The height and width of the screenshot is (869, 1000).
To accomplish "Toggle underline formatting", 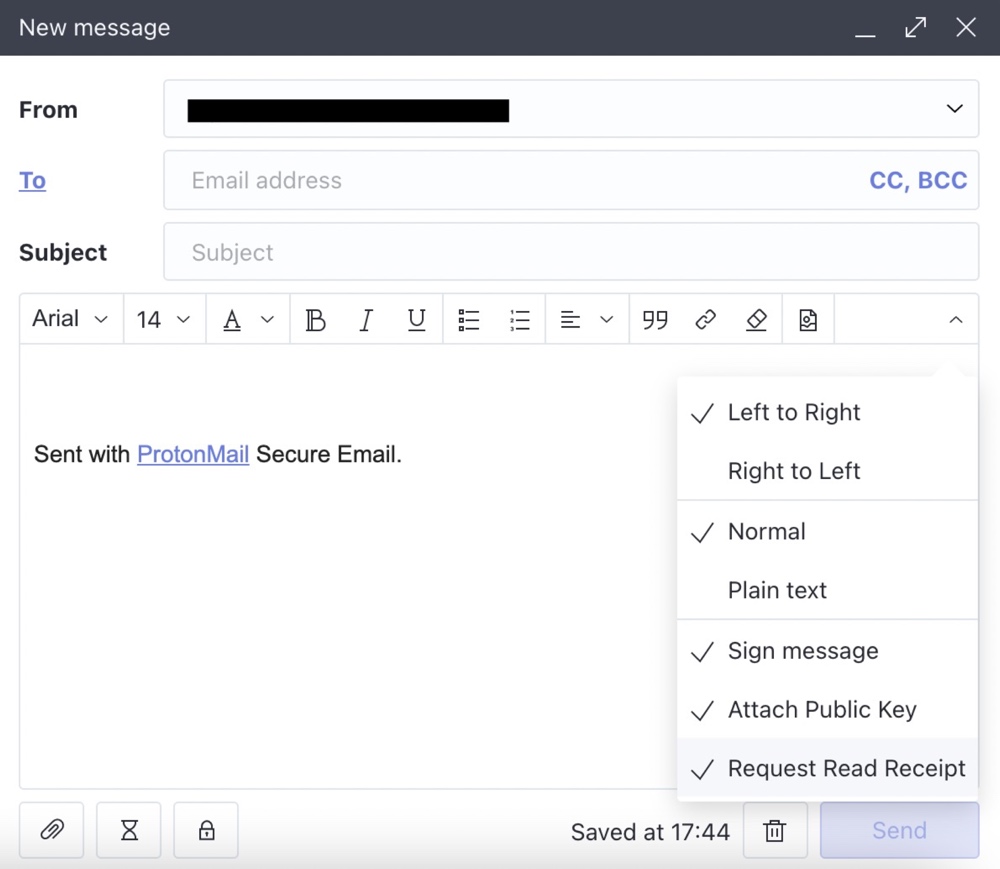I will coord(416,319).
